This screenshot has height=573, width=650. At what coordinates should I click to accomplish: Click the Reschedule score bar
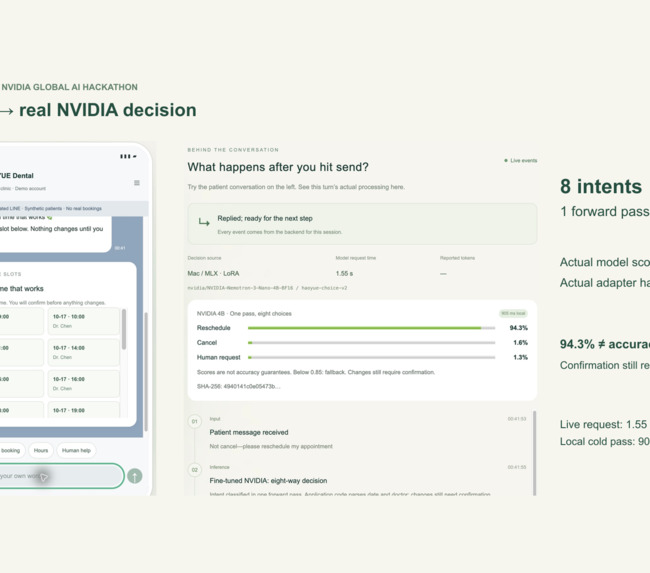coord(371,328)
